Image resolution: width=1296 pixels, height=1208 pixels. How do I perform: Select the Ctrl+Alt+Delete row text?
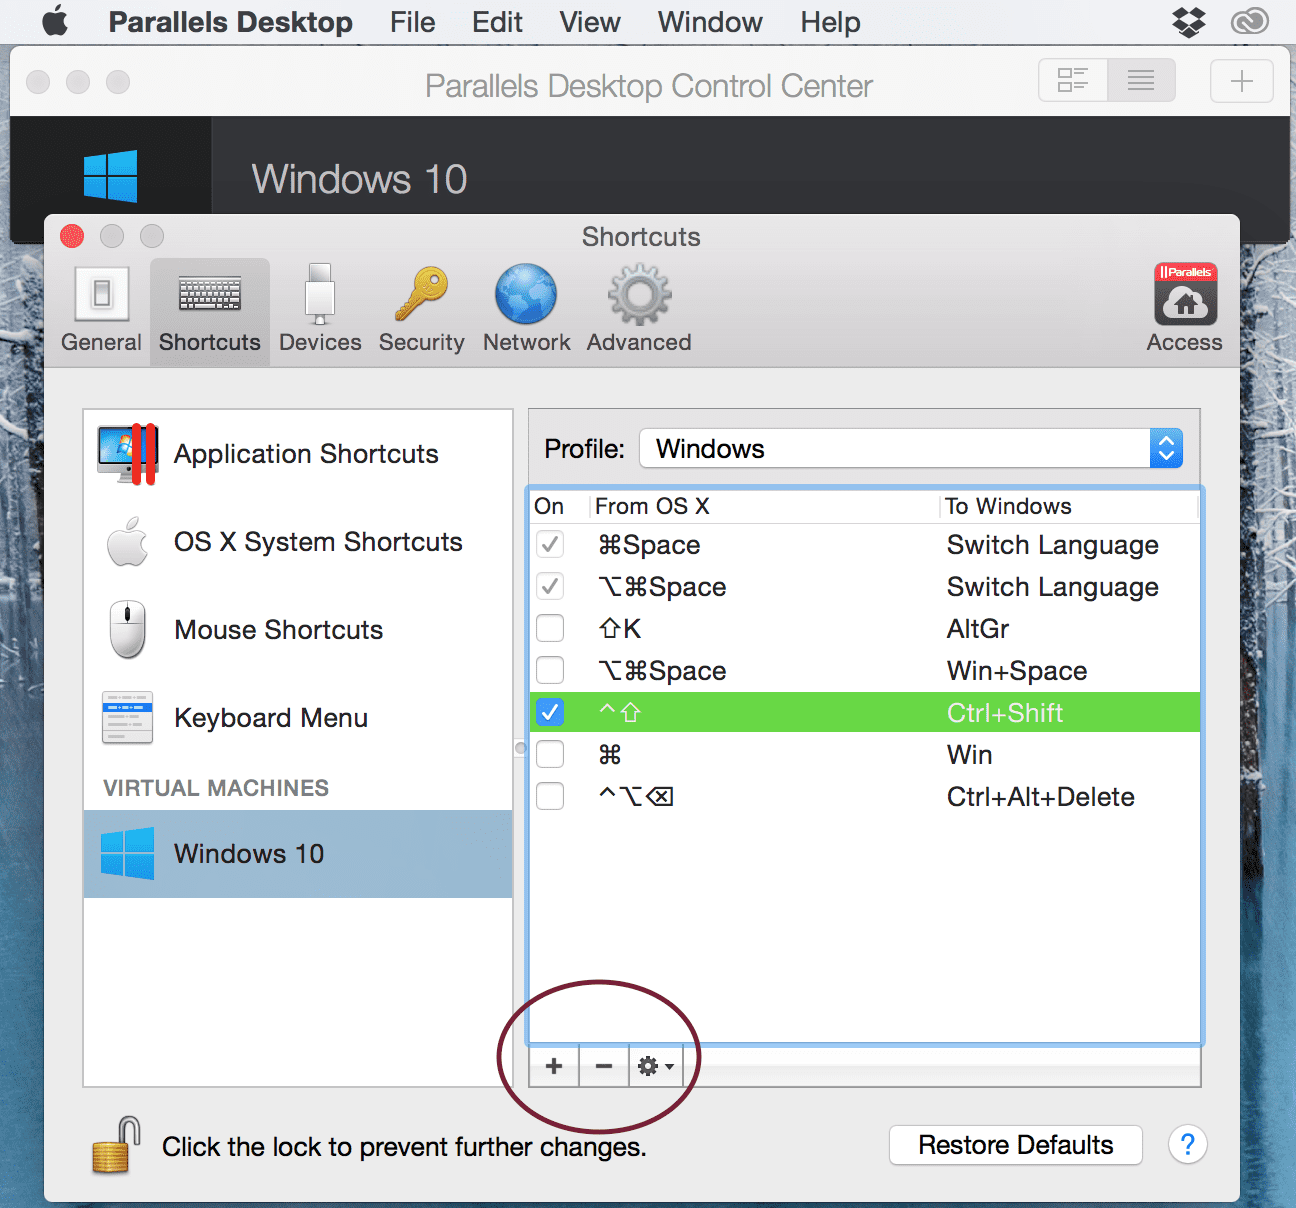click(1041, 797)
